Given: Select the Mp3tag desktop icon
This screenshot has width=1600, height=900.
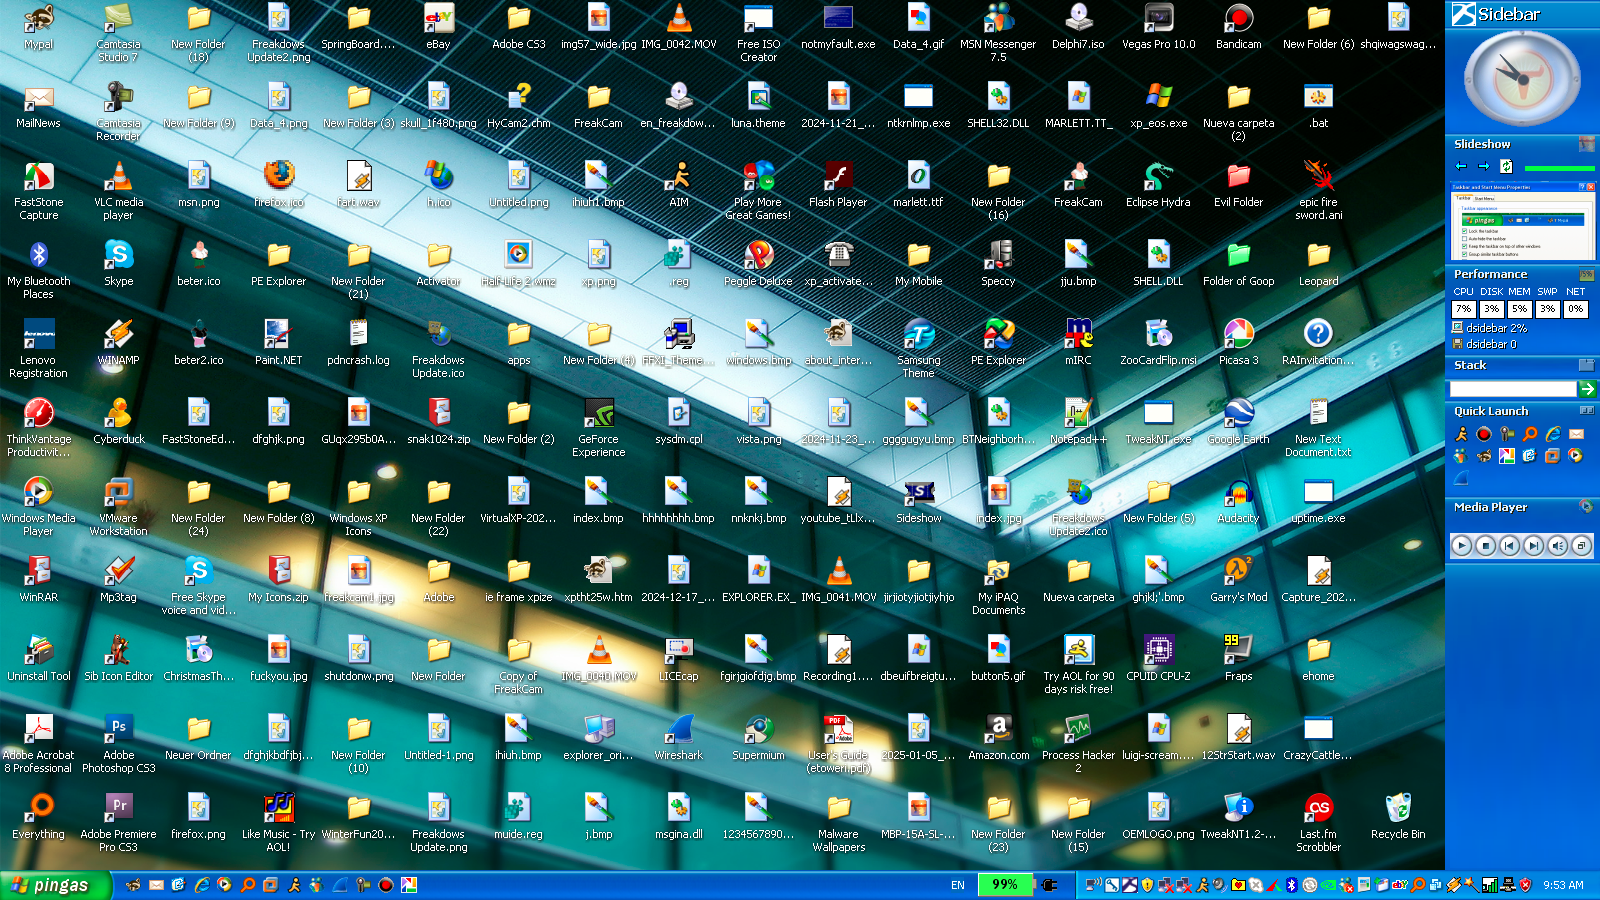Looking at the screenshot, I should 118,580.
